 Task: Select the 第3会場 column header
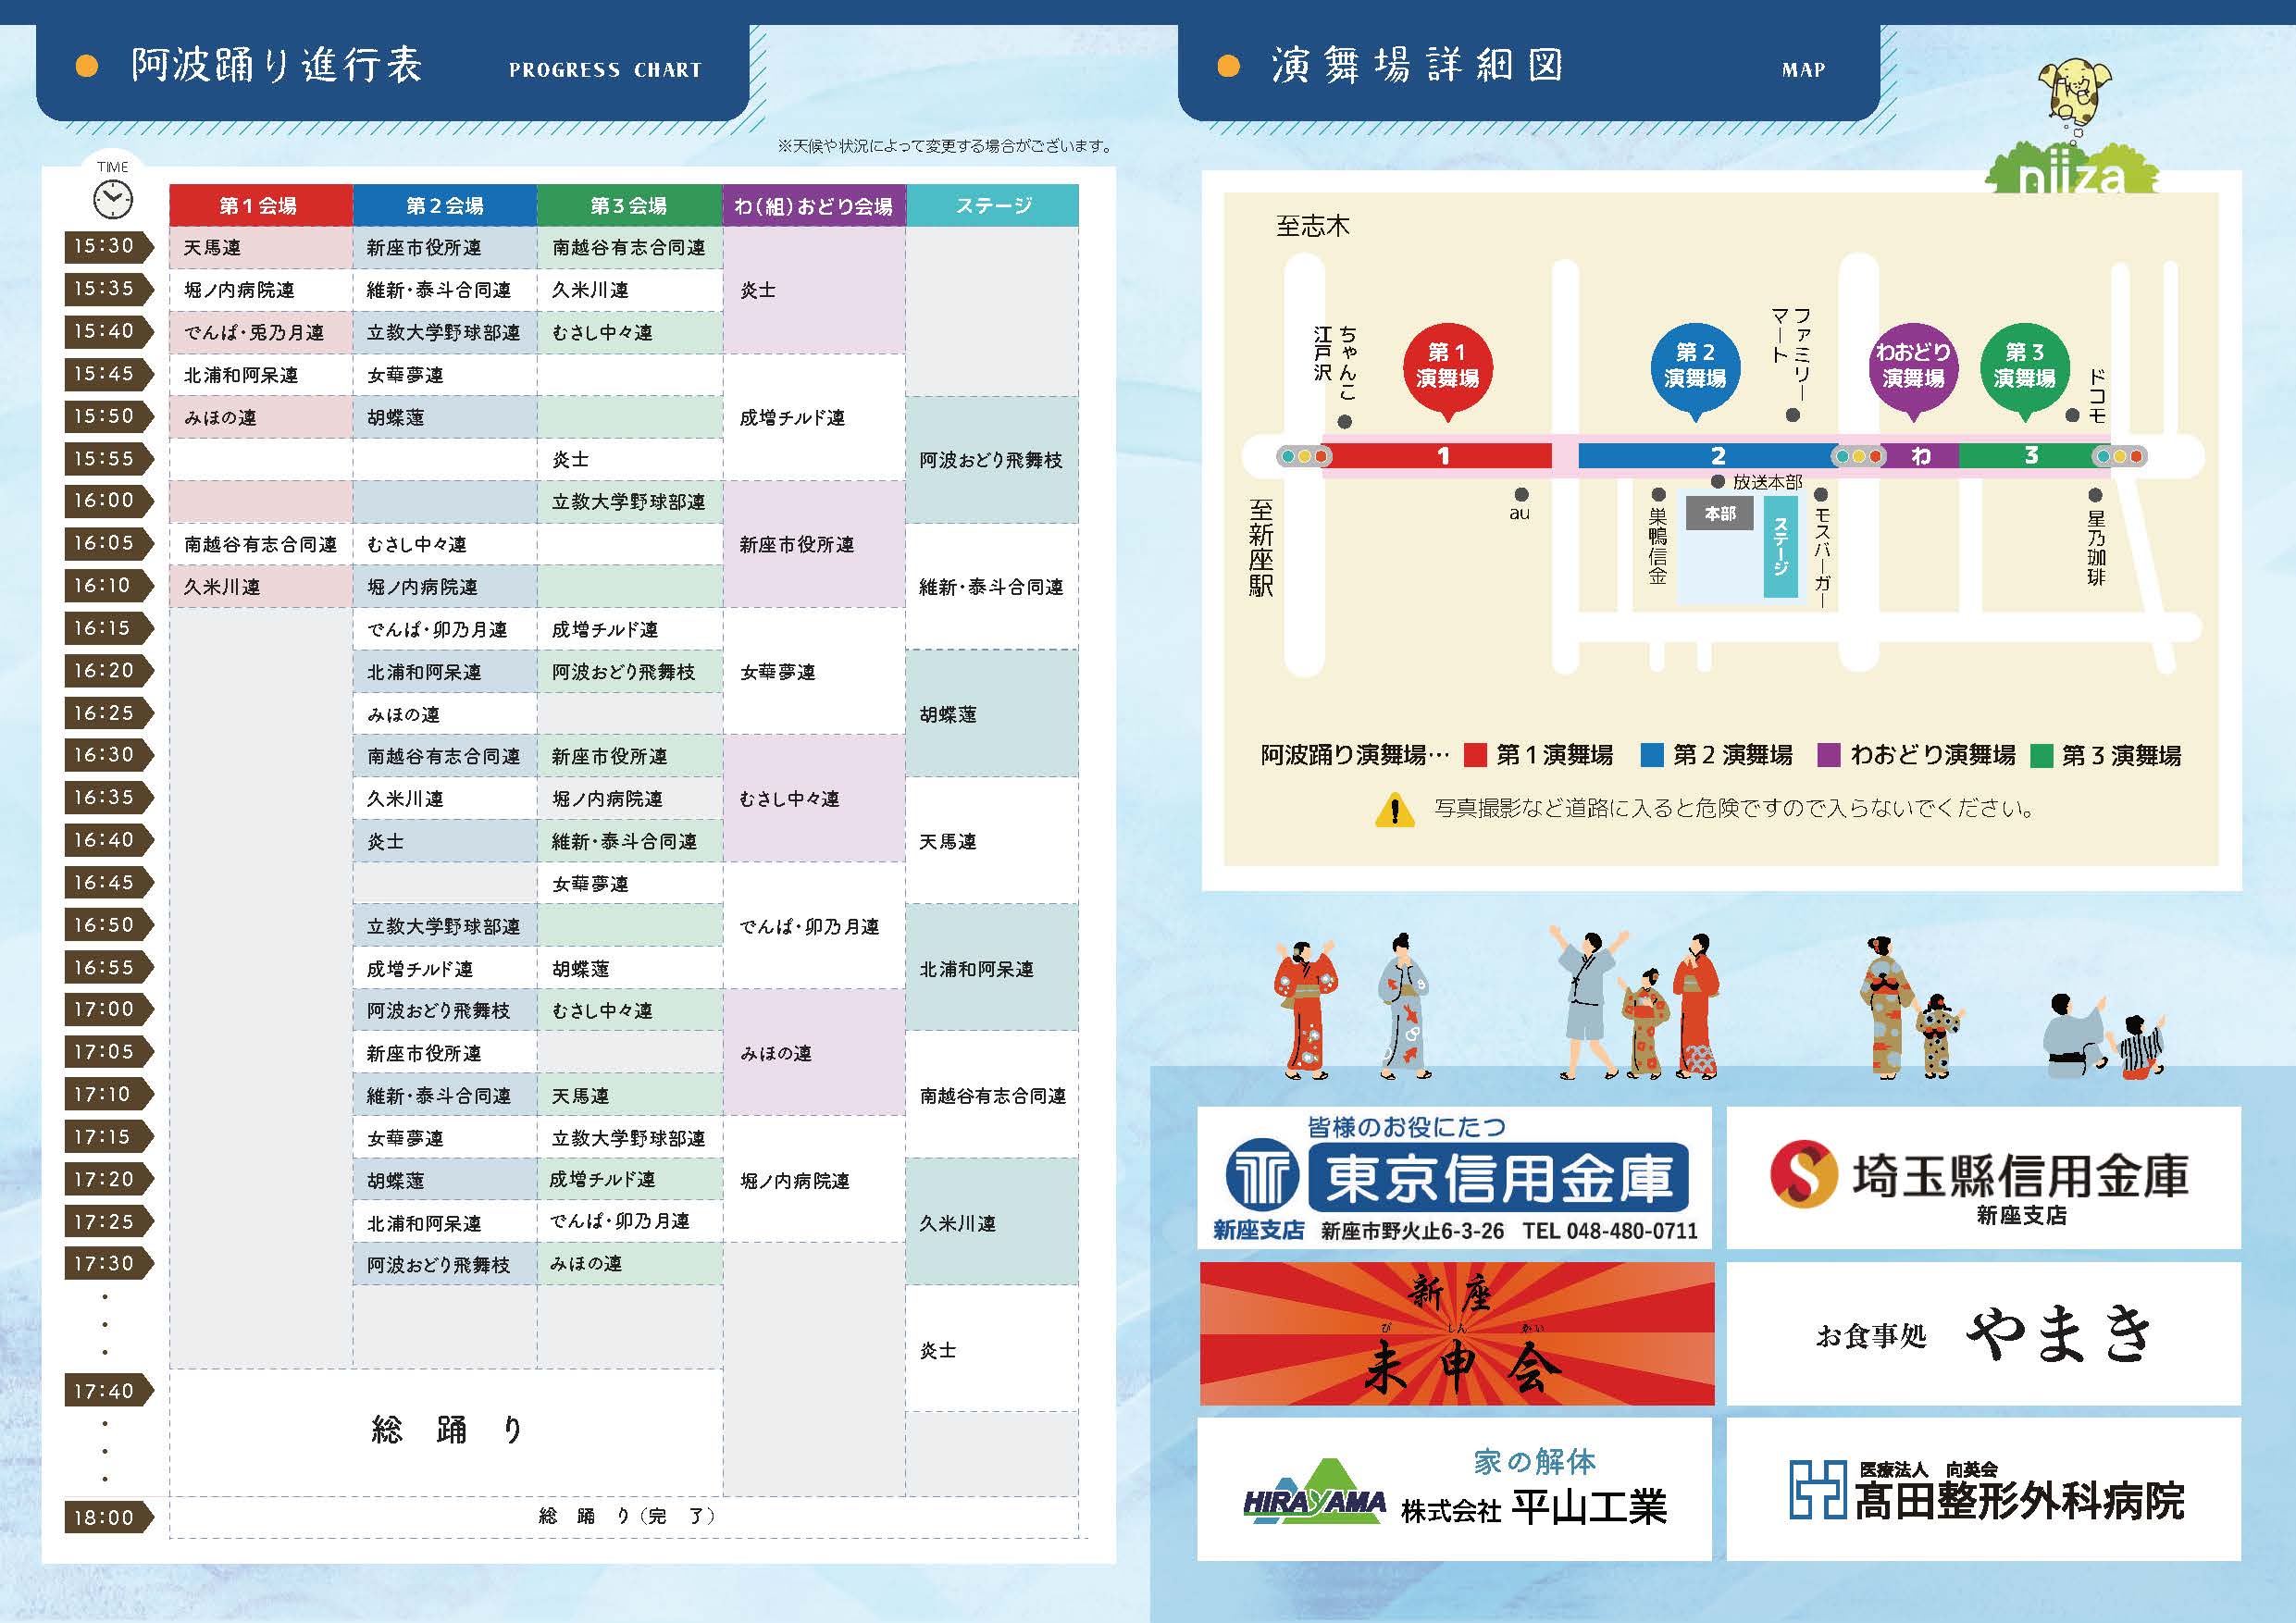click(629, 206)
